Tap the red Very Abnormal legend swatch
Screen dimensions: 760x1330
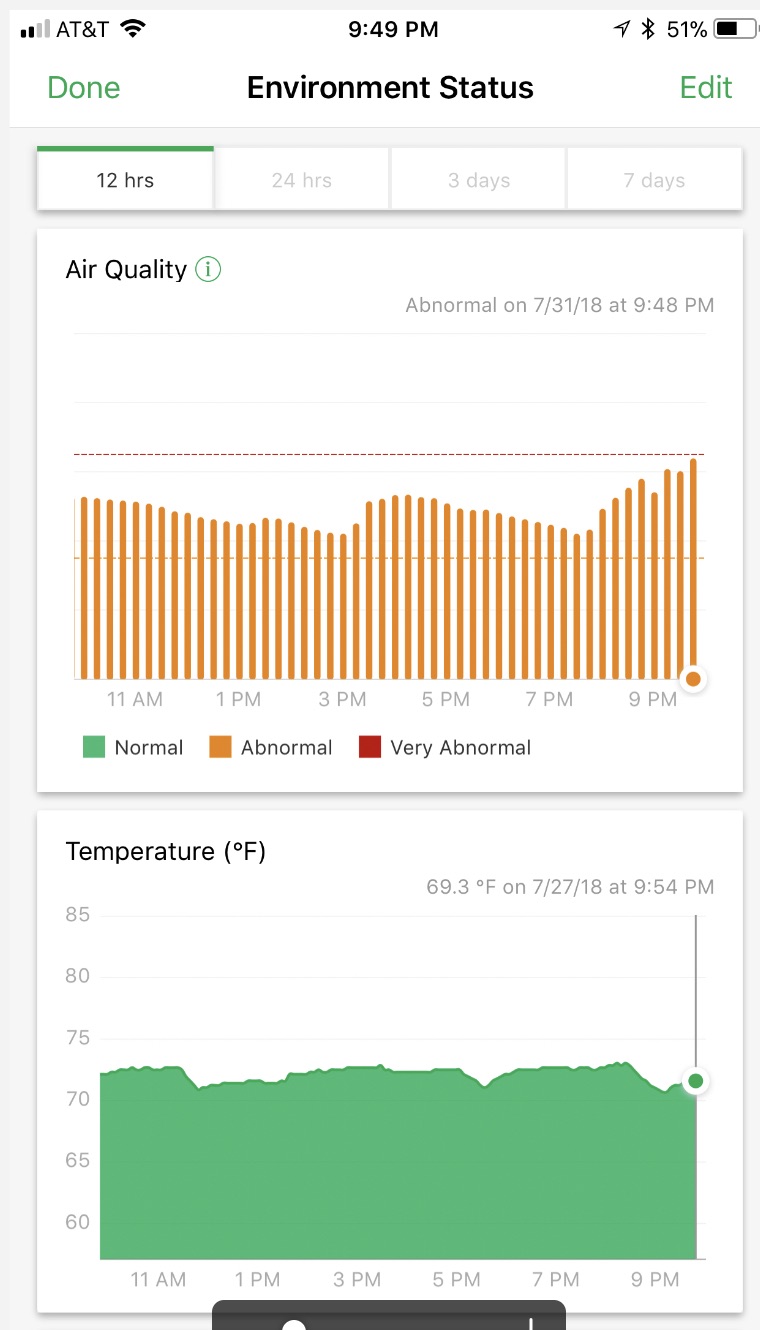[x=369, y=747]
